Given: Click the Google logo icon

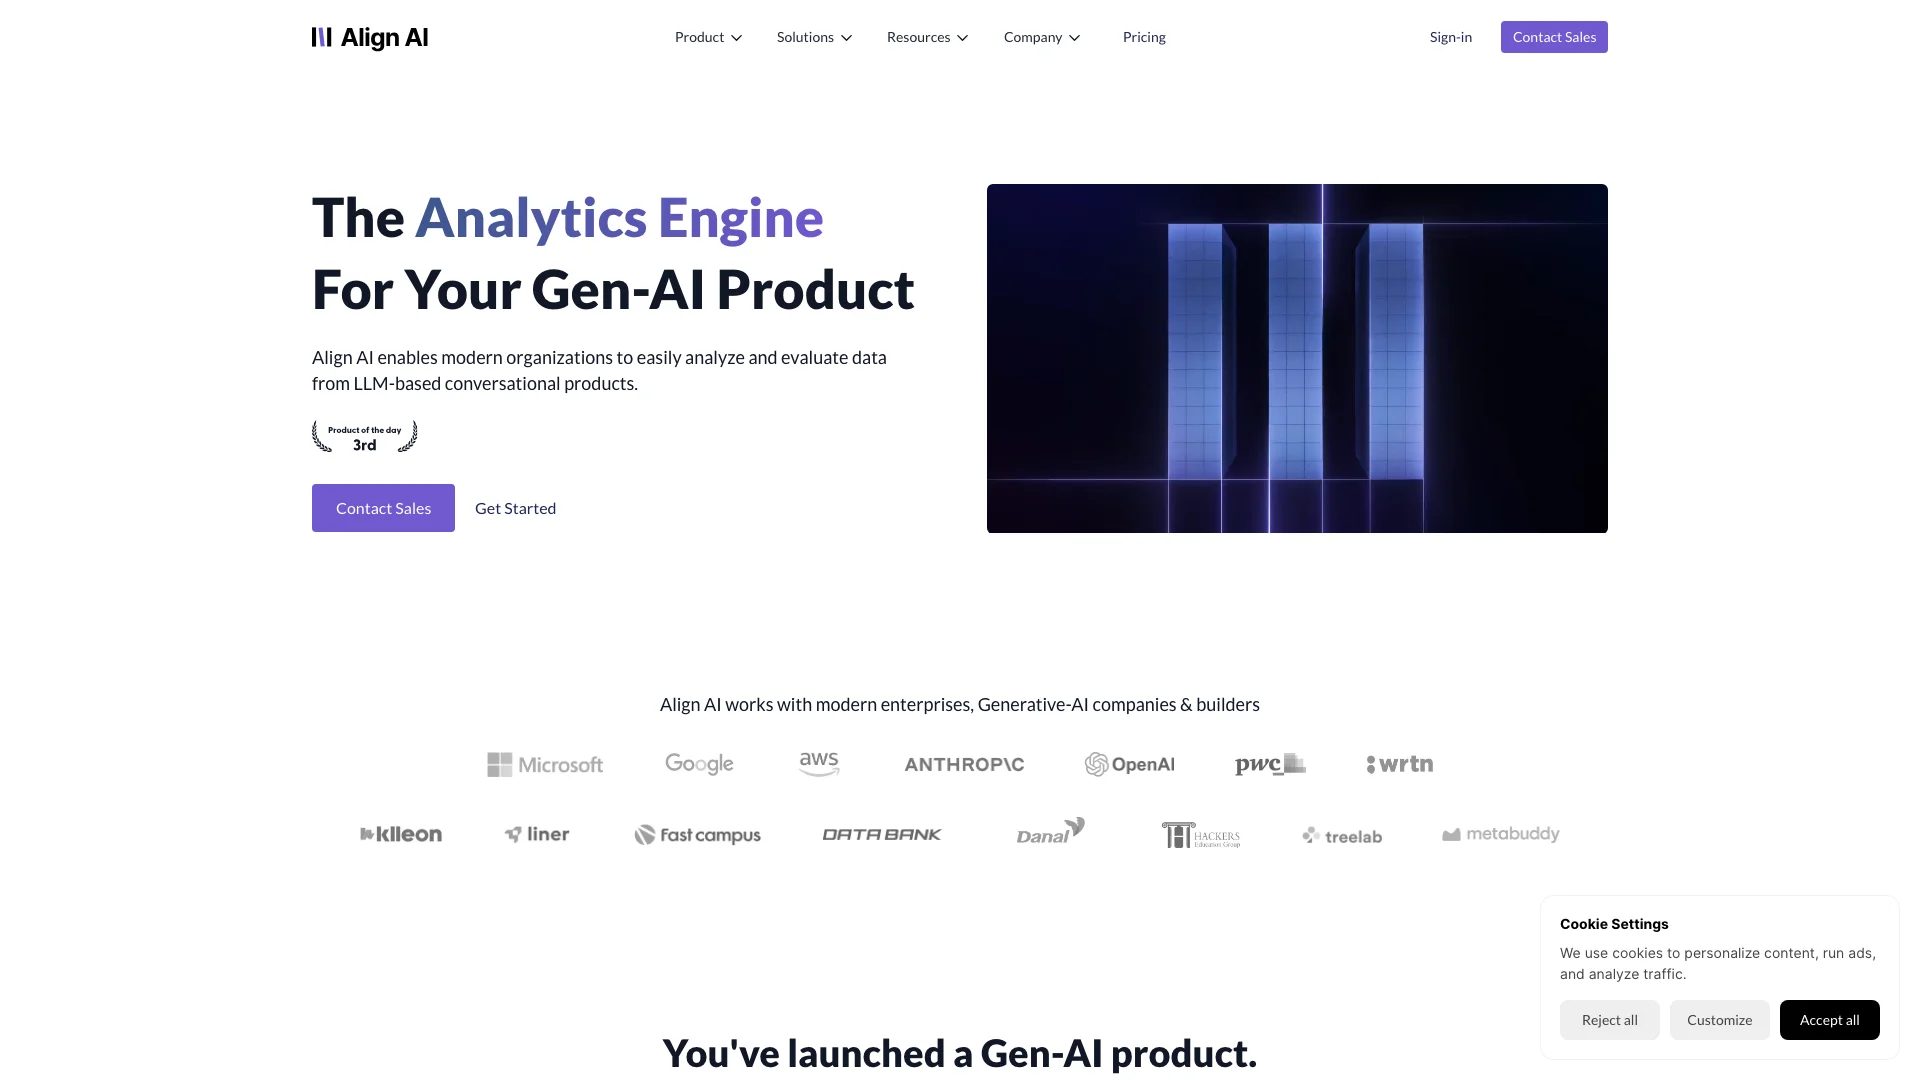Looking at the screenshot, I should [x=699, y=764].
